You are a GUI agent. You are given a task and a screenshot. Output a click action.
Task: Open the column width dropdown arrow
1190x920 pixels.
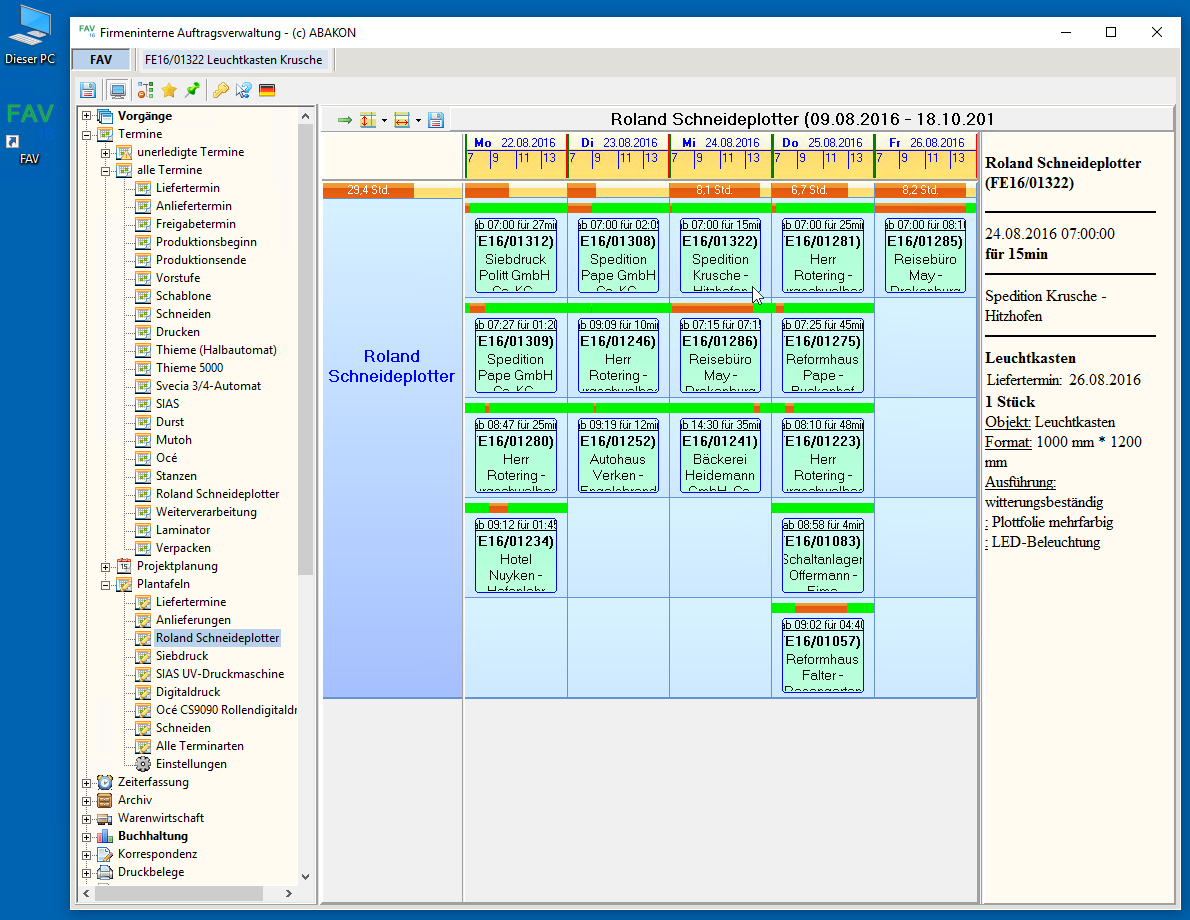[418, 121]
